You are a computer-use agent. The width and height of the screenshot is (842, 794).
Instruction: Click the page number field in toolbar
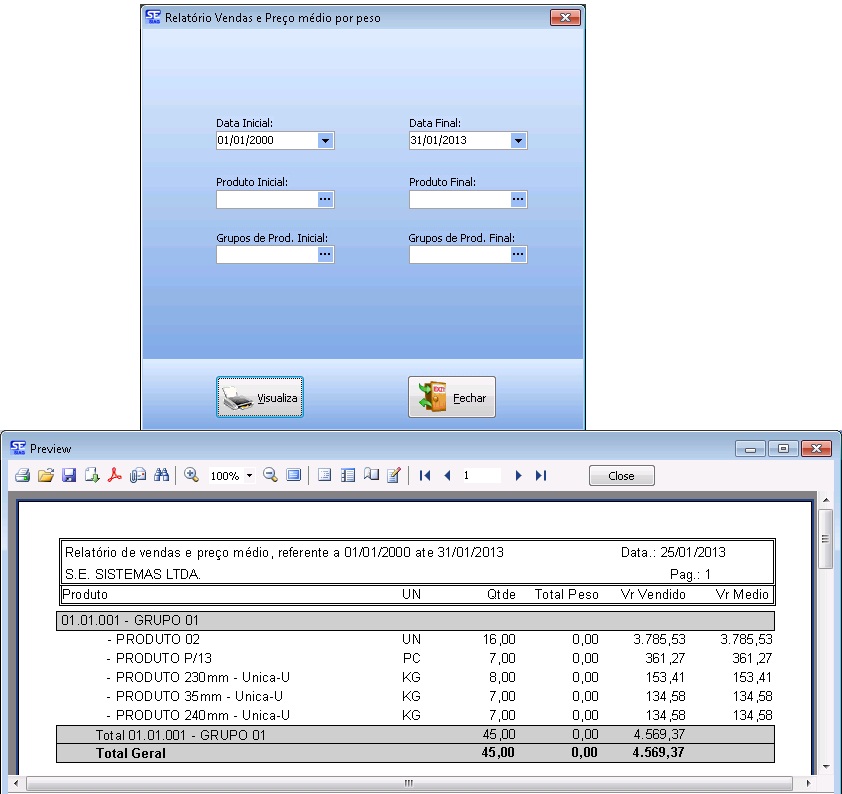[x=480, y=476]
